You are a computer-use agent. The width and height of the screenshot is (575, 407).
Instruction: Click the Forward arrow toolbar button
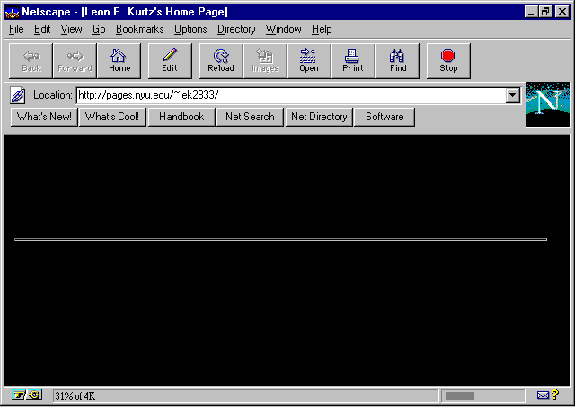75,61
